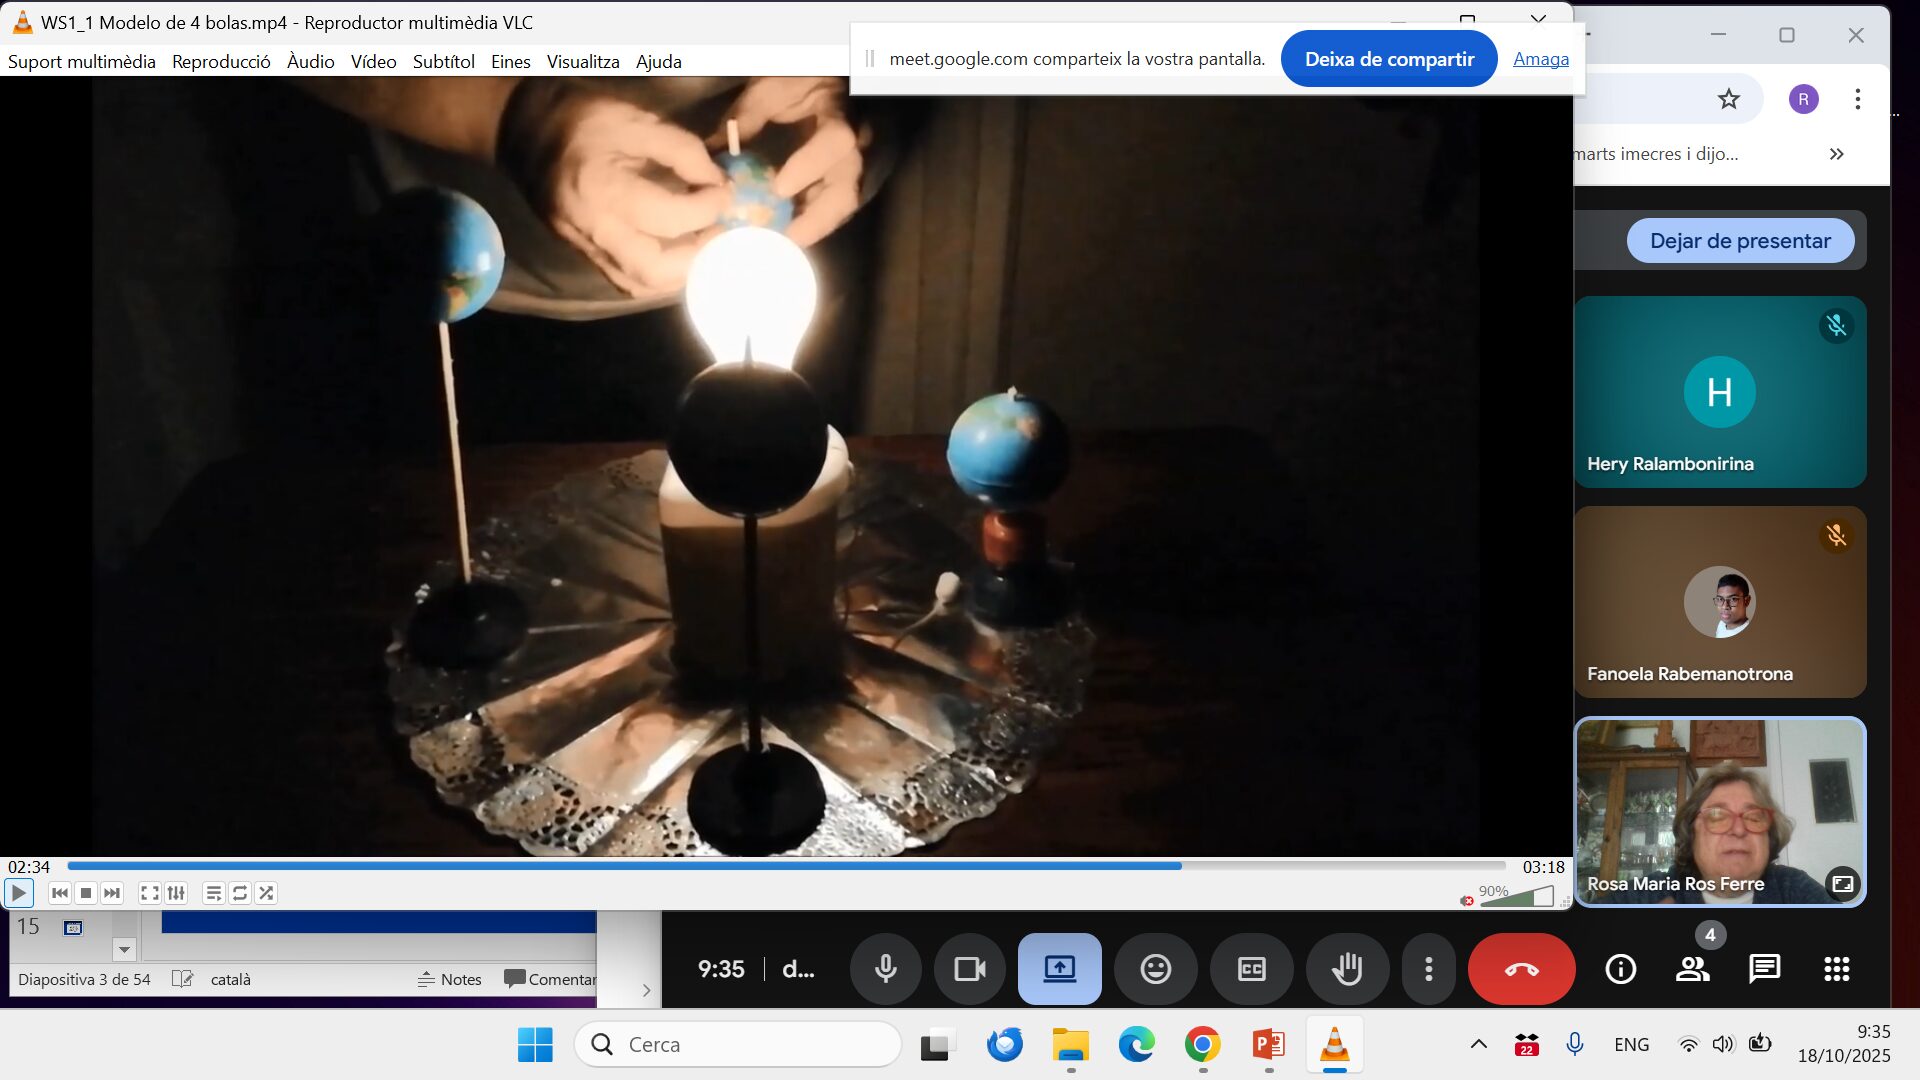The height and width of the screenshot is (1080, 1920).
Task: Open more options in Meet toolbar
Action: [1428, 968]
